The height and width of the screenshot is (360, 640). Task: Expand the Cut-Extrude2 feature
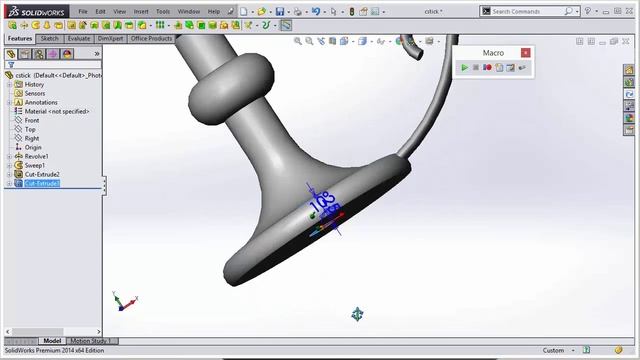9,174
